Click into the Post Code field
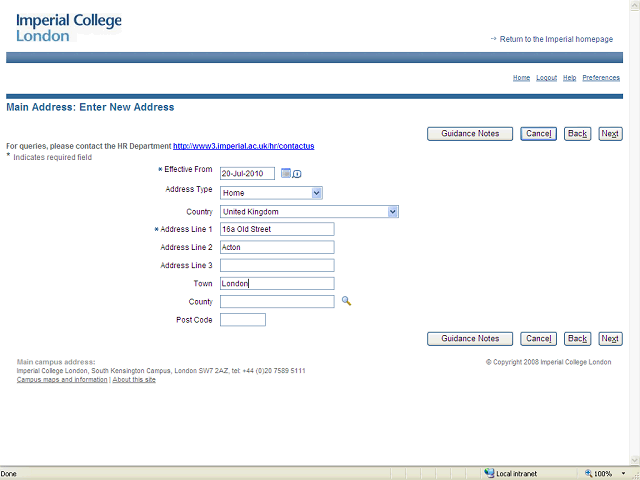Viewport: 640px width, 480px height. click(243, 320)
